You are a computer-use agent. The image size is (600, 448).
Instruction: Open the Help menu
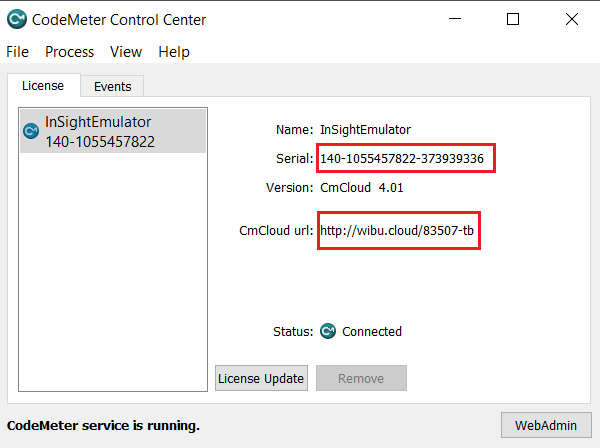174,52
